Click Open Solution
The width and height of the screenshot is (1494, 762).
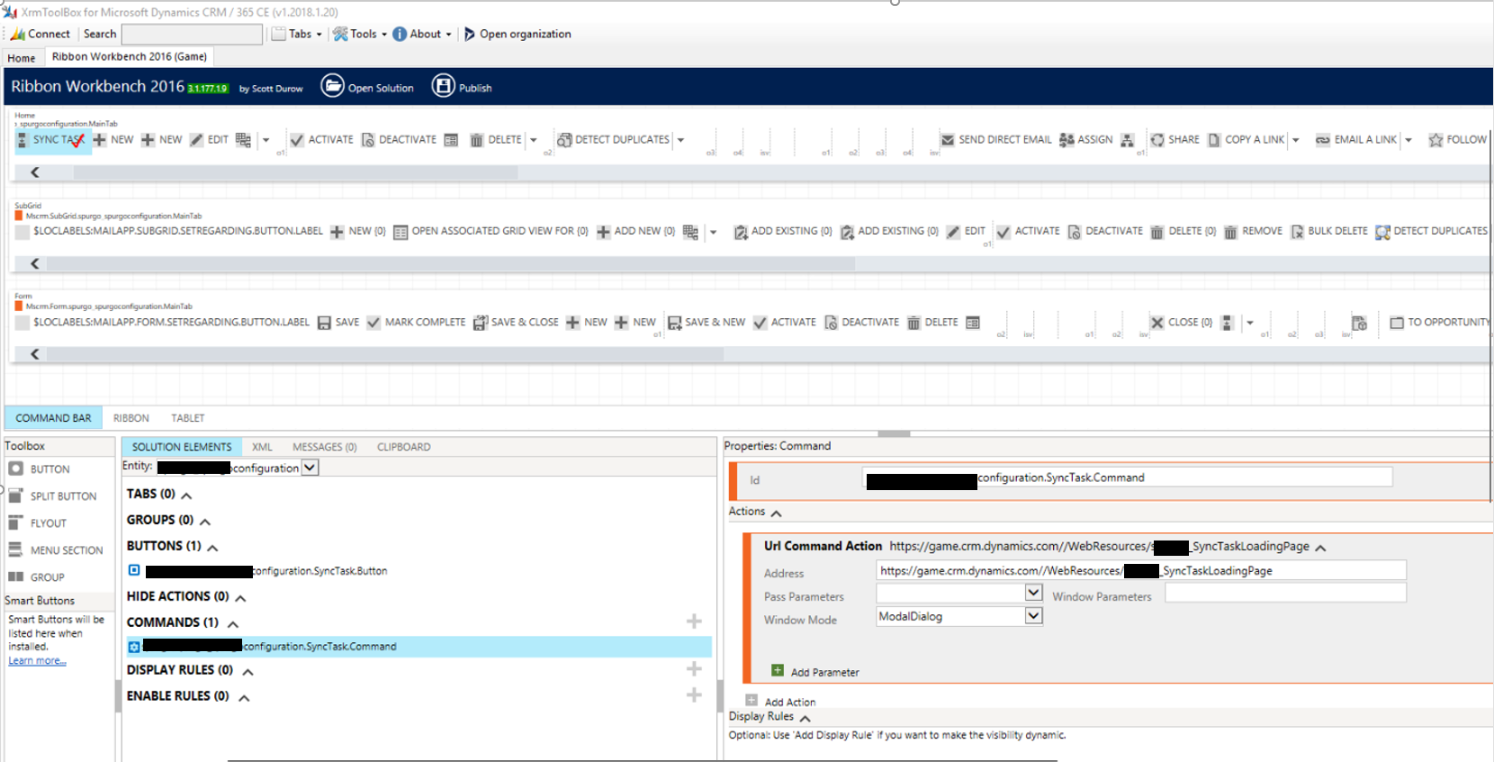click(367, 87)
